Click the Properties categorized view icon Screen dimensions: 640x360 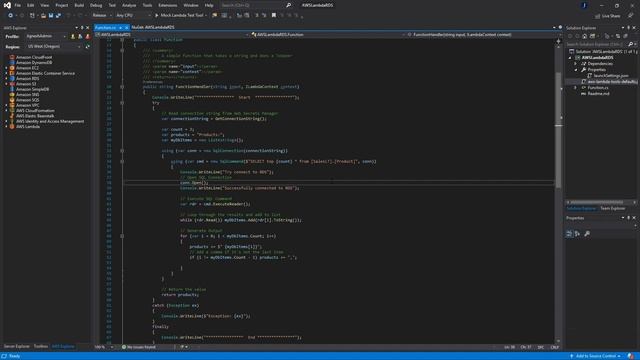[569, 234]
